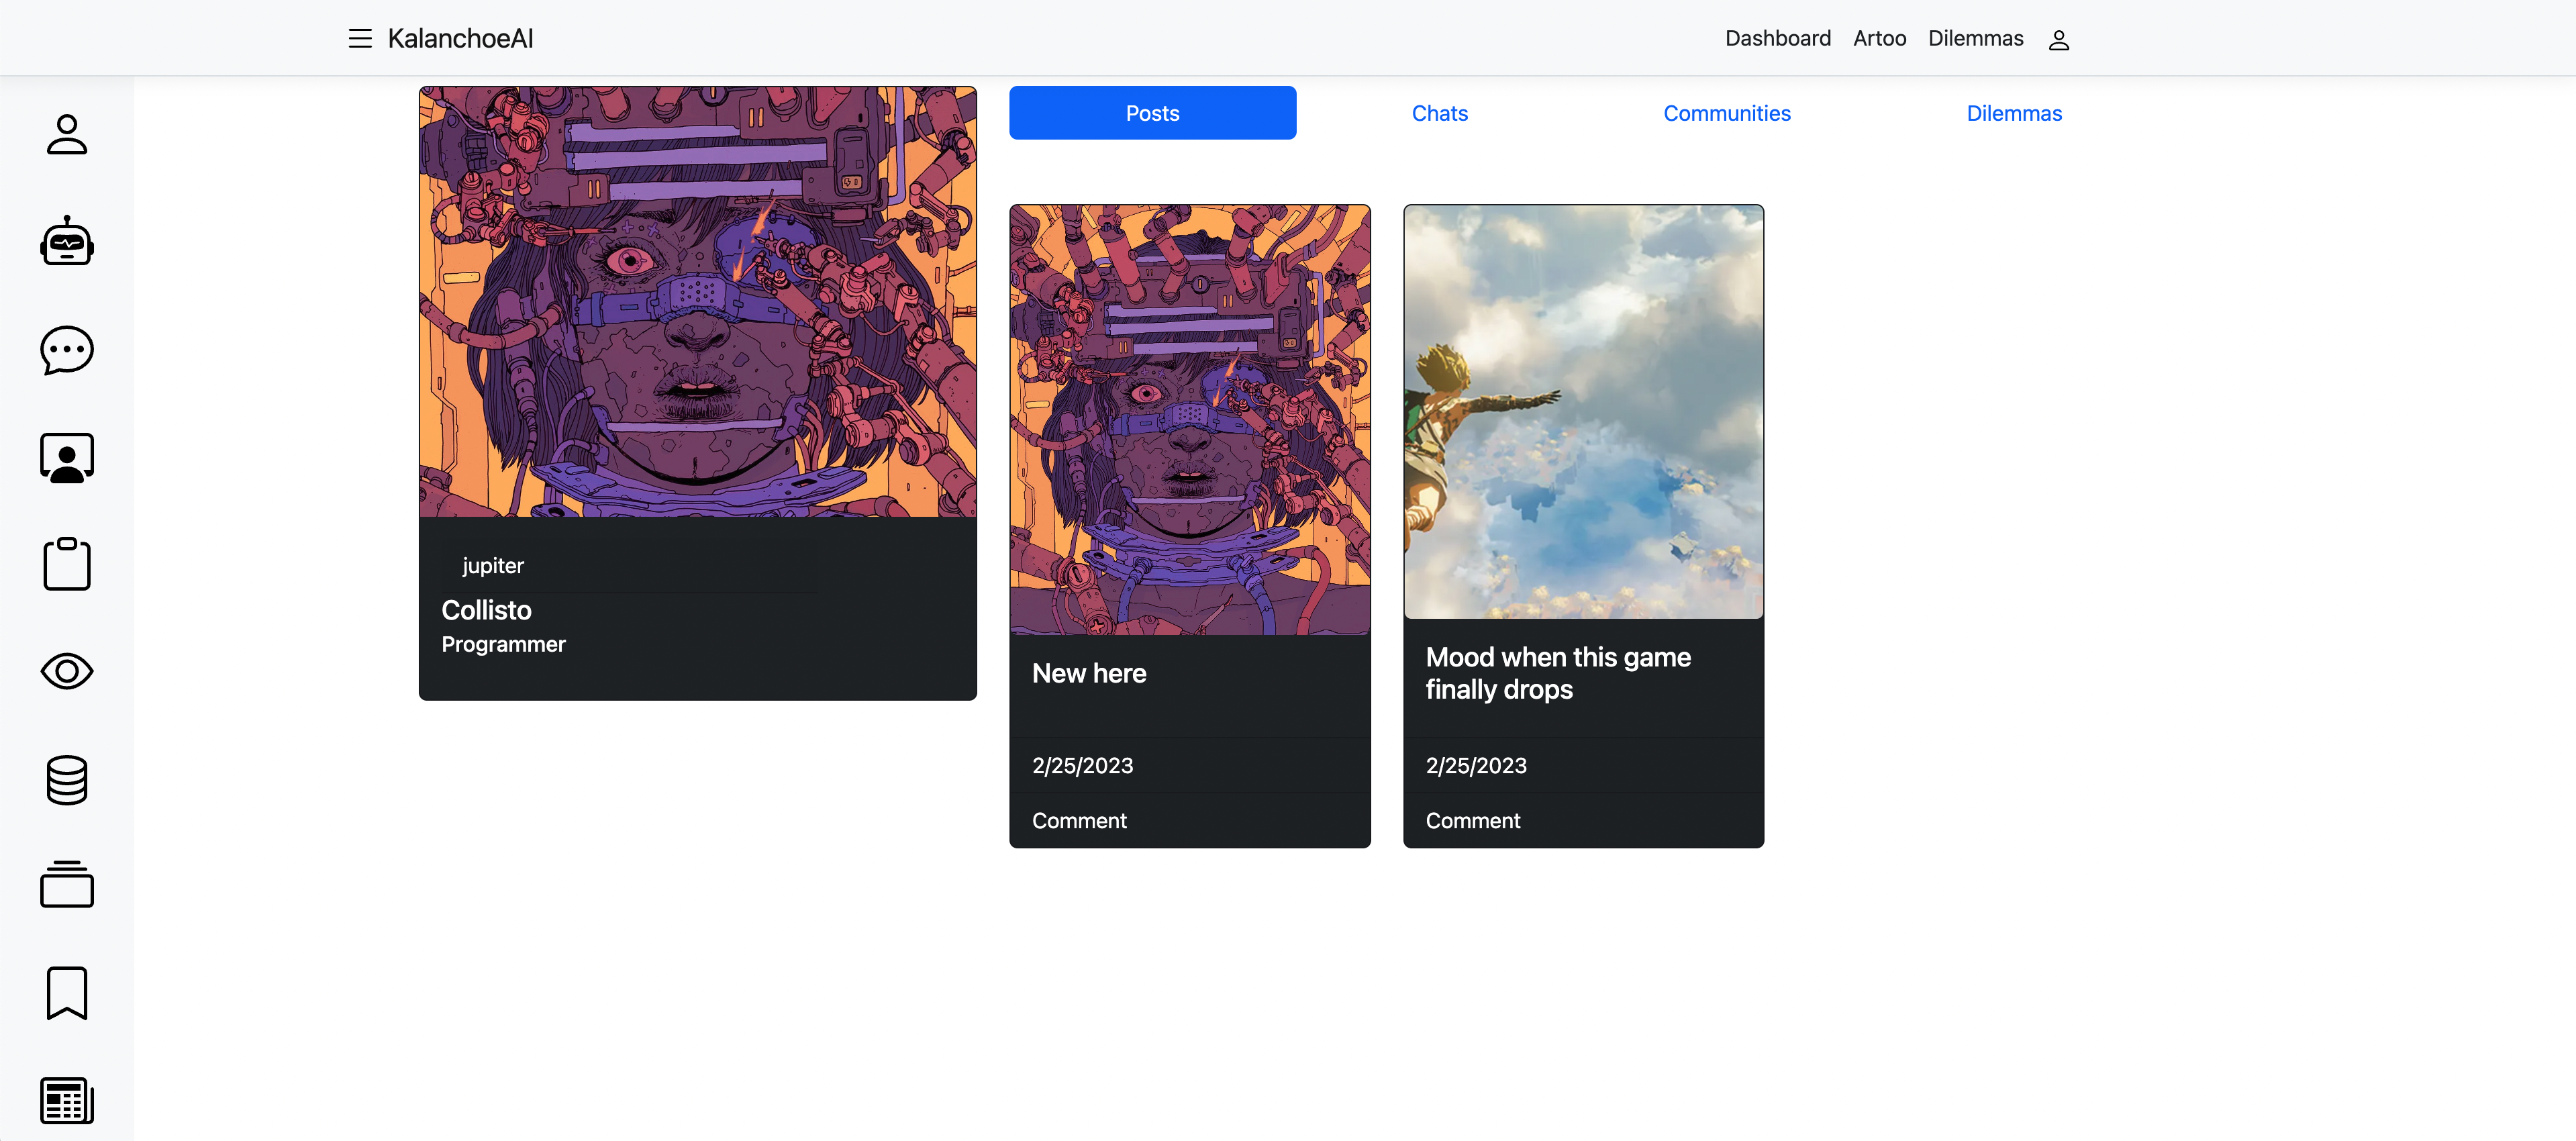Open the chat bubble sidebar icon
This screenshot has height=1141, width=2576.
coord(67,350)
